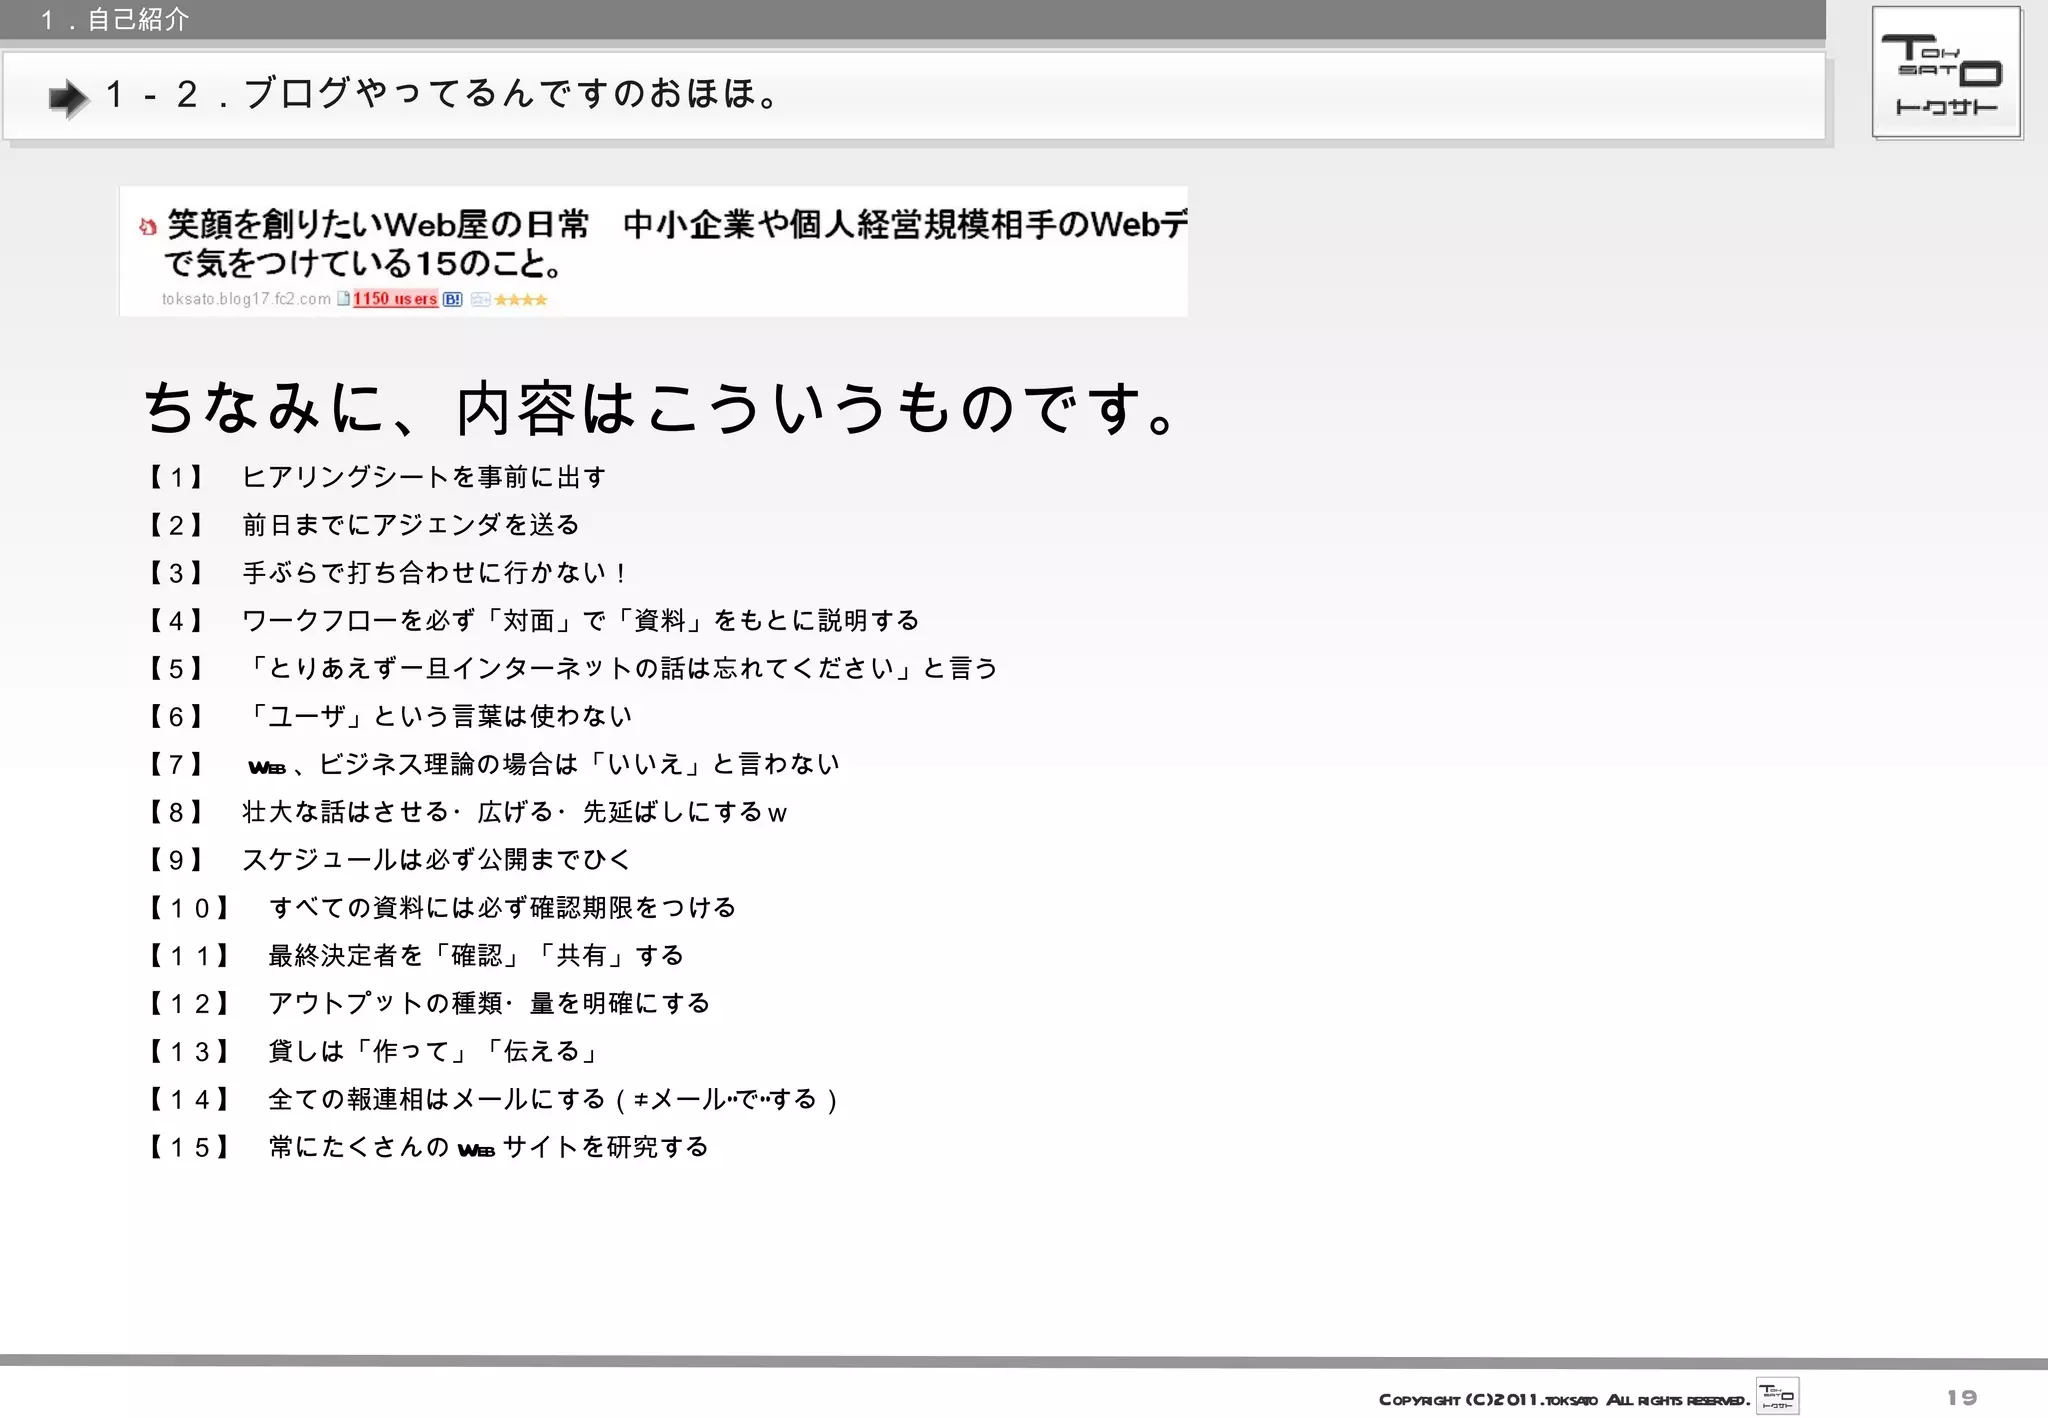Click the black arrow icon beside heading 1-2
Image resolution: width=2048 pixels, height=1418 pixels.
point(69,98)
